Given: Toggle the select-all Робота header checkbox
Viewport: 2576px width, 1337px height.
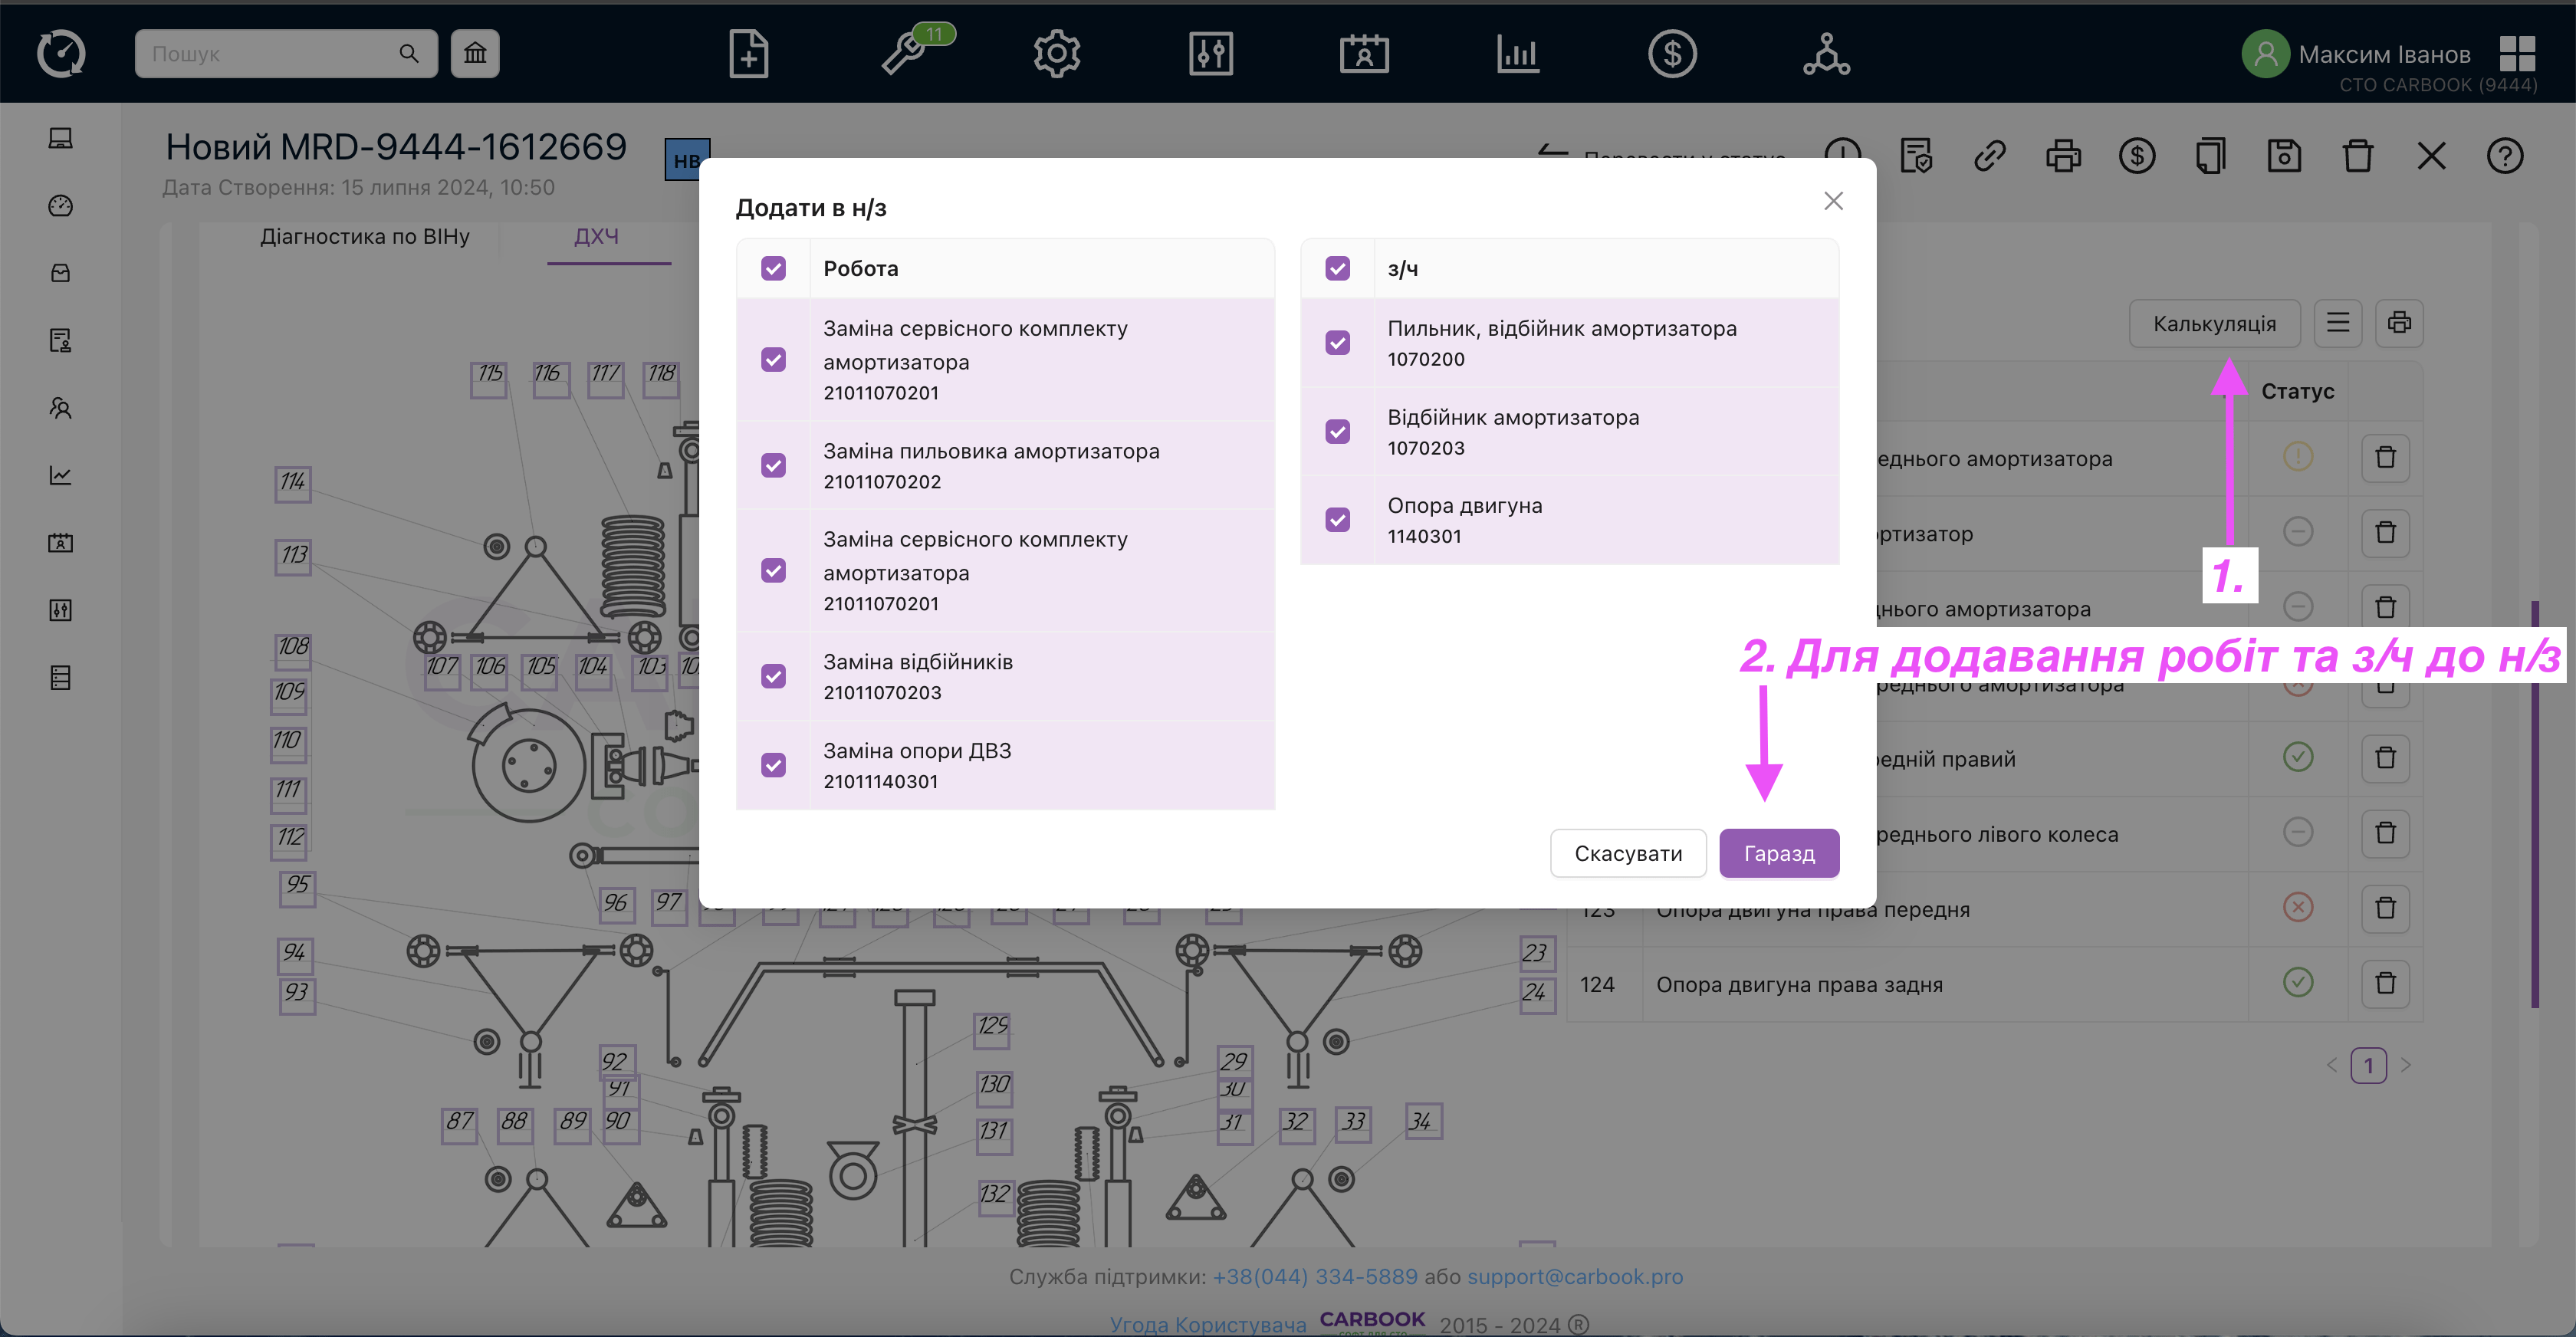Looking at the screenshot, I should click(x=773, y=268).
